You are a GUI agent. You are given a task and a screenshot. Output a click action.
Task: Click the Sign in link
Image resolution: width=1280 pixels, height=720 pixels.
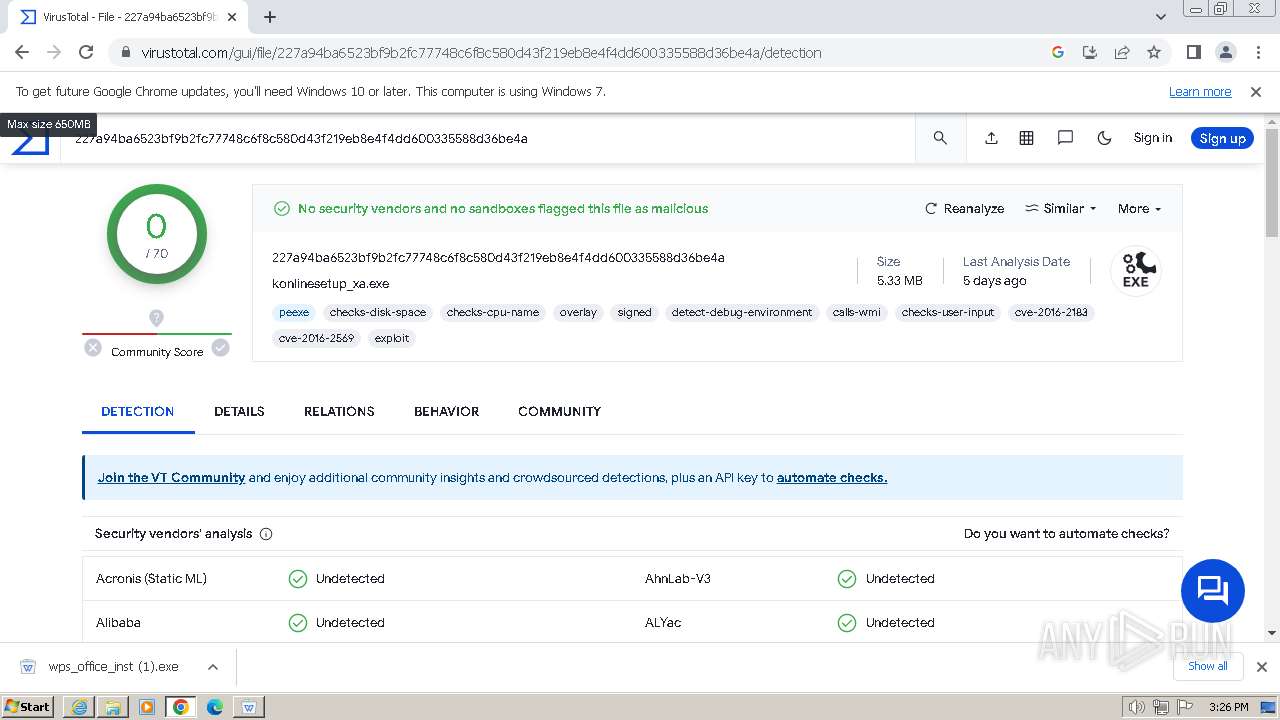1152,138
